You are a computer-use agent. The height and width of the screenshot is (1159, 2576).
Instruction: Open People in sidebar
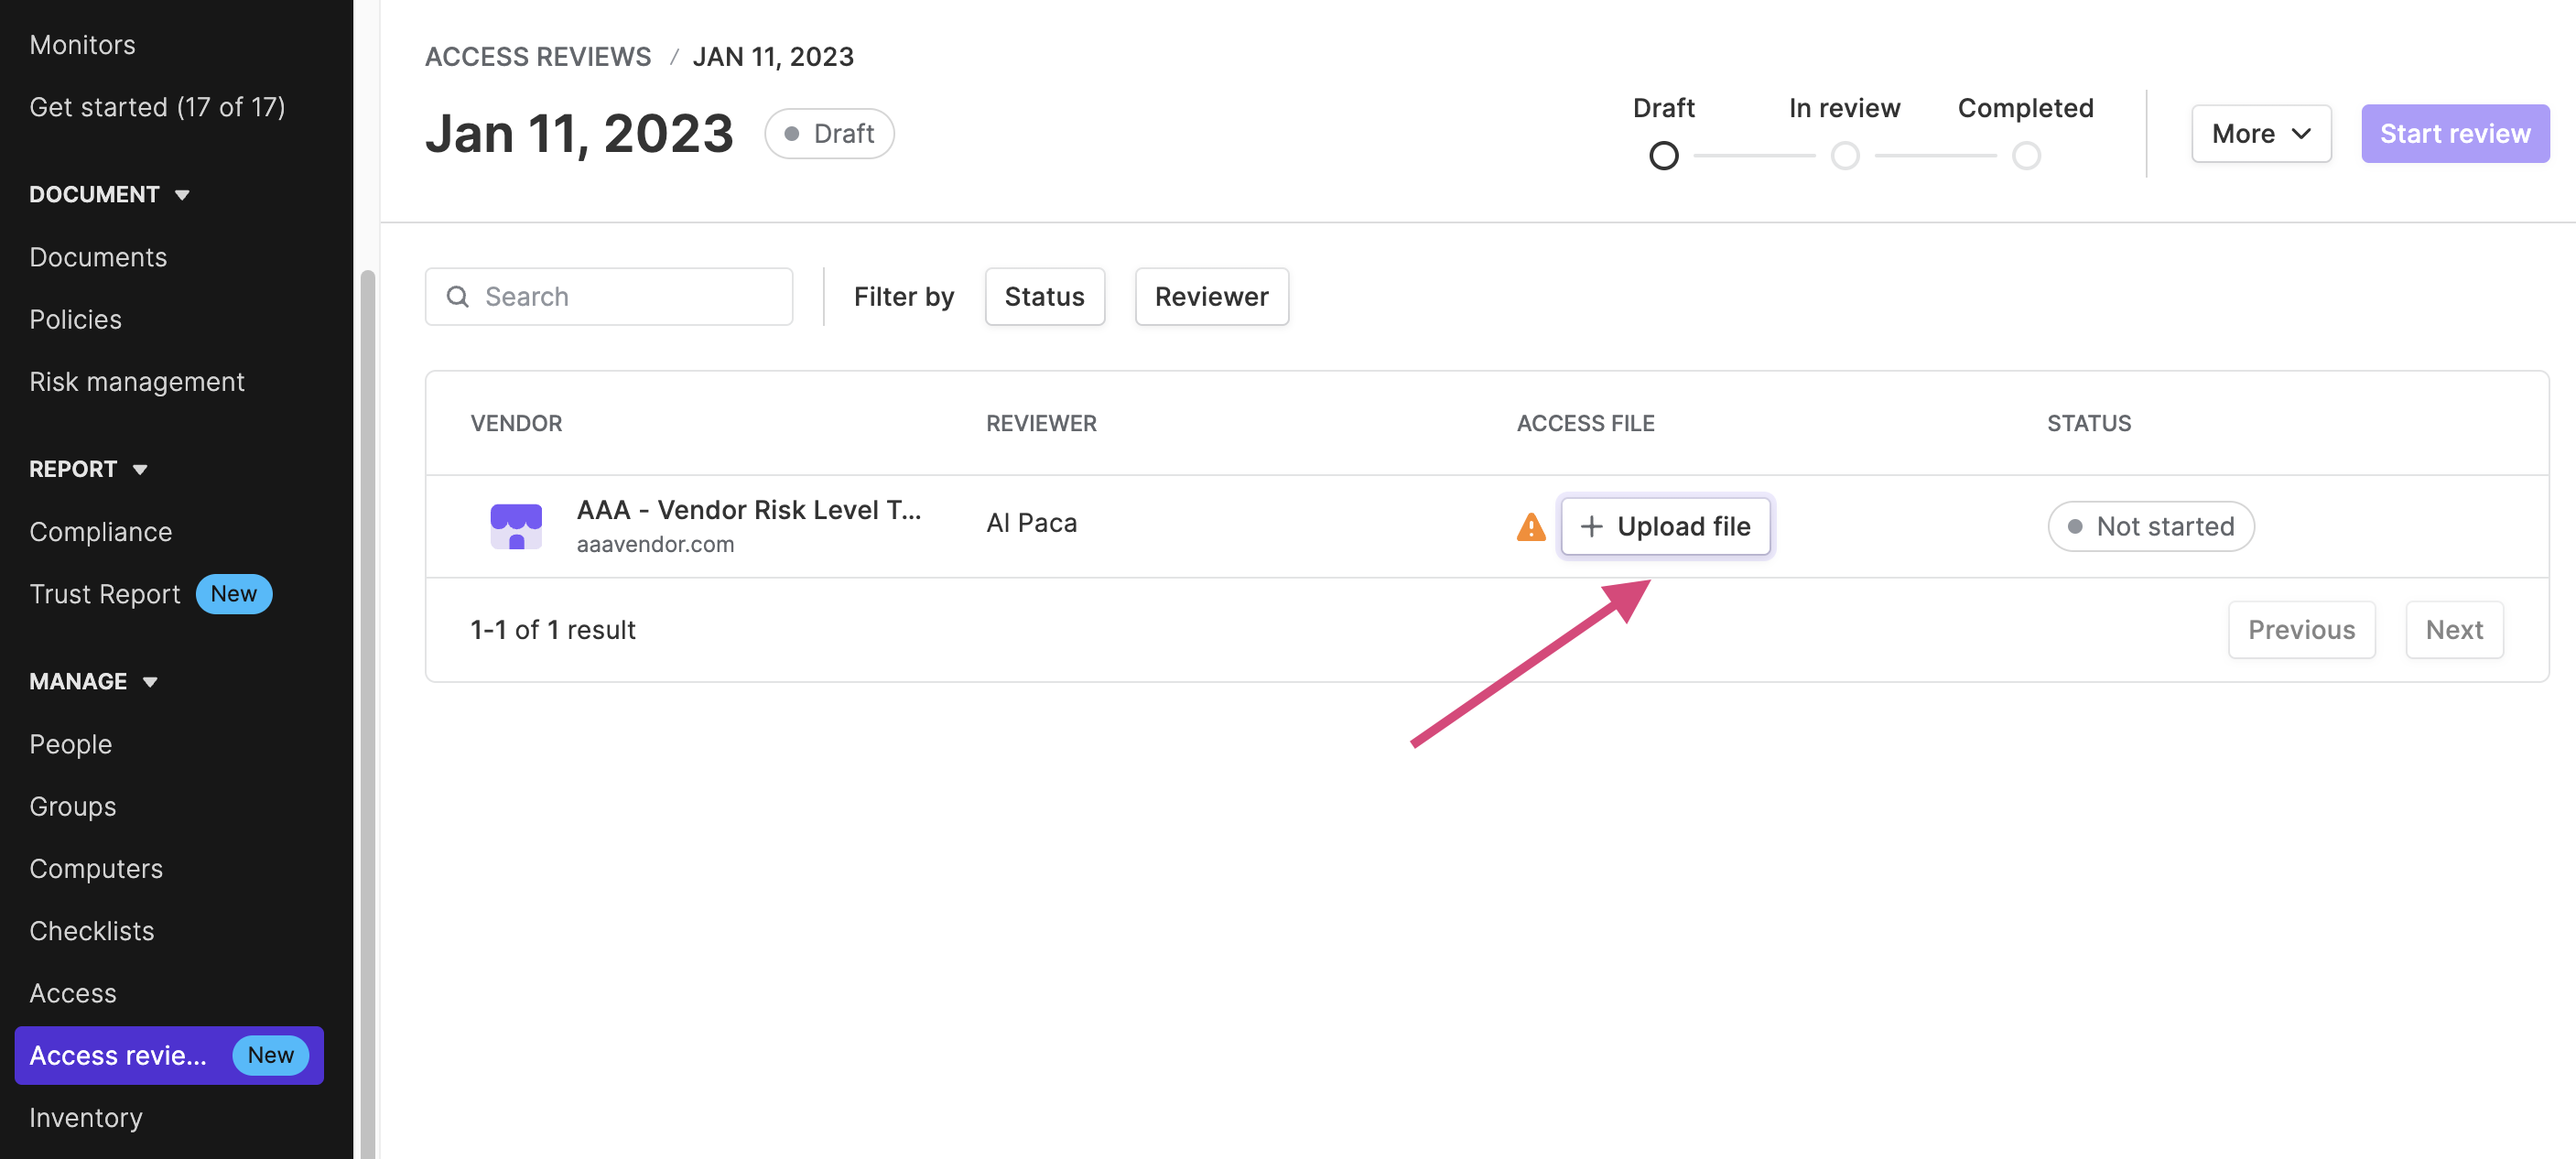70,744
